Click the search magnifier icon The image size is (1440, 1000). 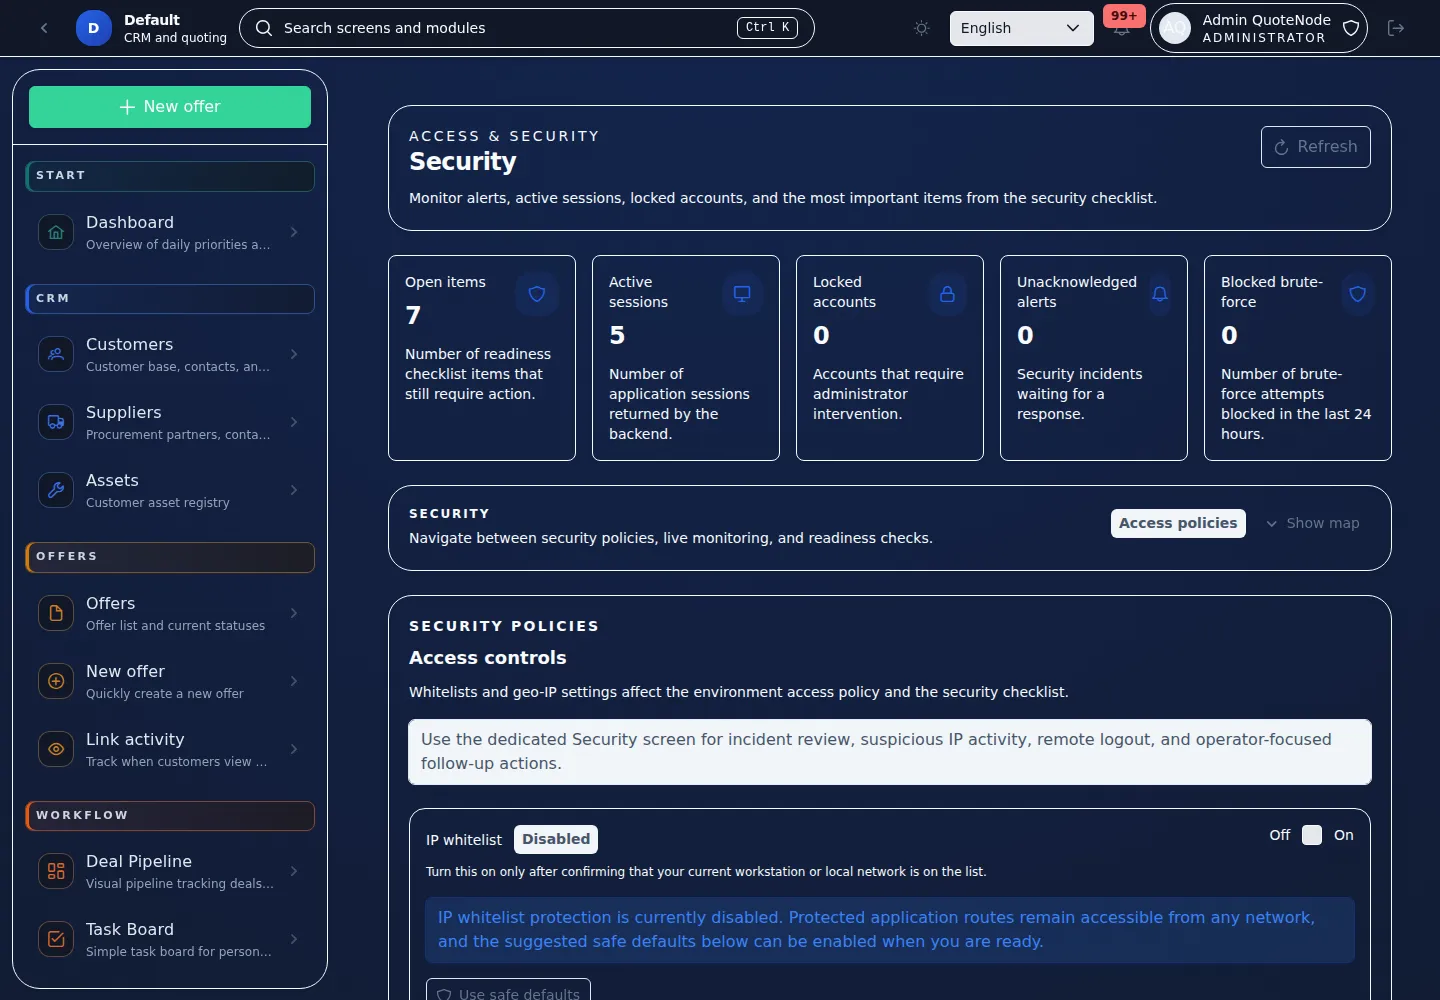pos(264,28)
